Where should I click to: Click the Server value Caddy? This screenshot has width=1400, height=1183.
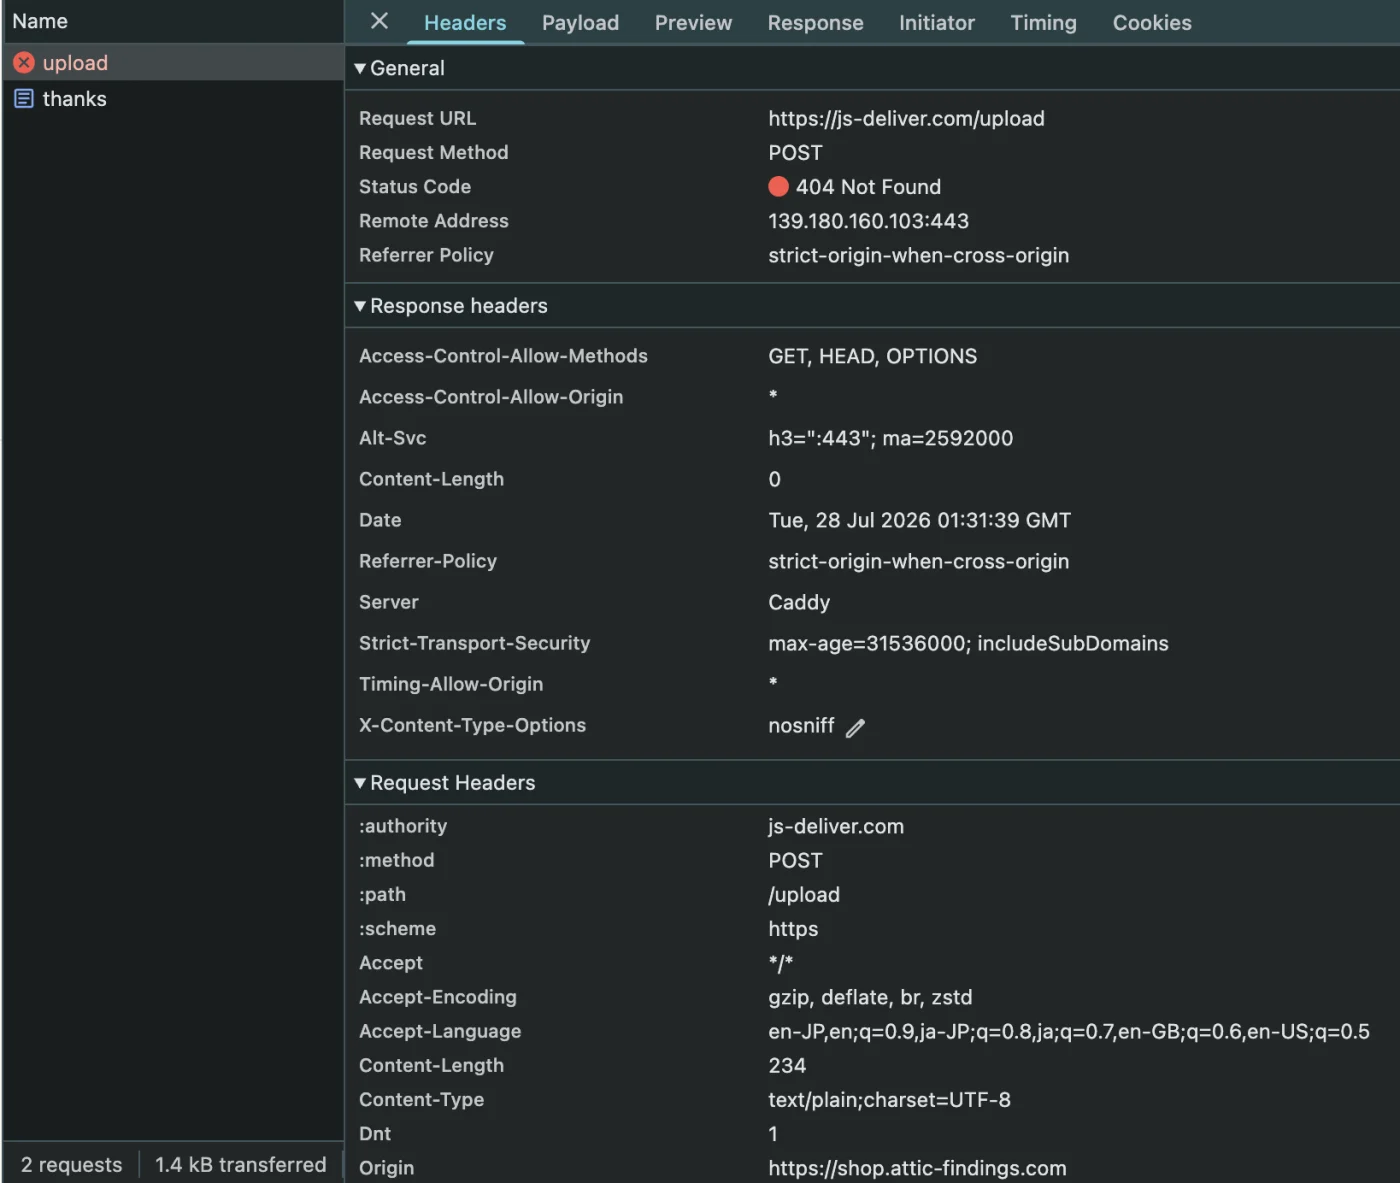point(799,603)
